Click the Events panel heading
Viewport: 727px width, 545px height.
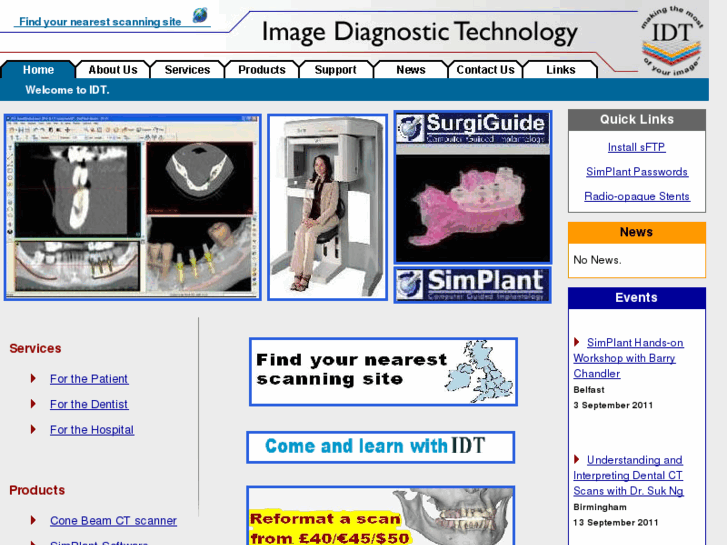click(637, 298)
